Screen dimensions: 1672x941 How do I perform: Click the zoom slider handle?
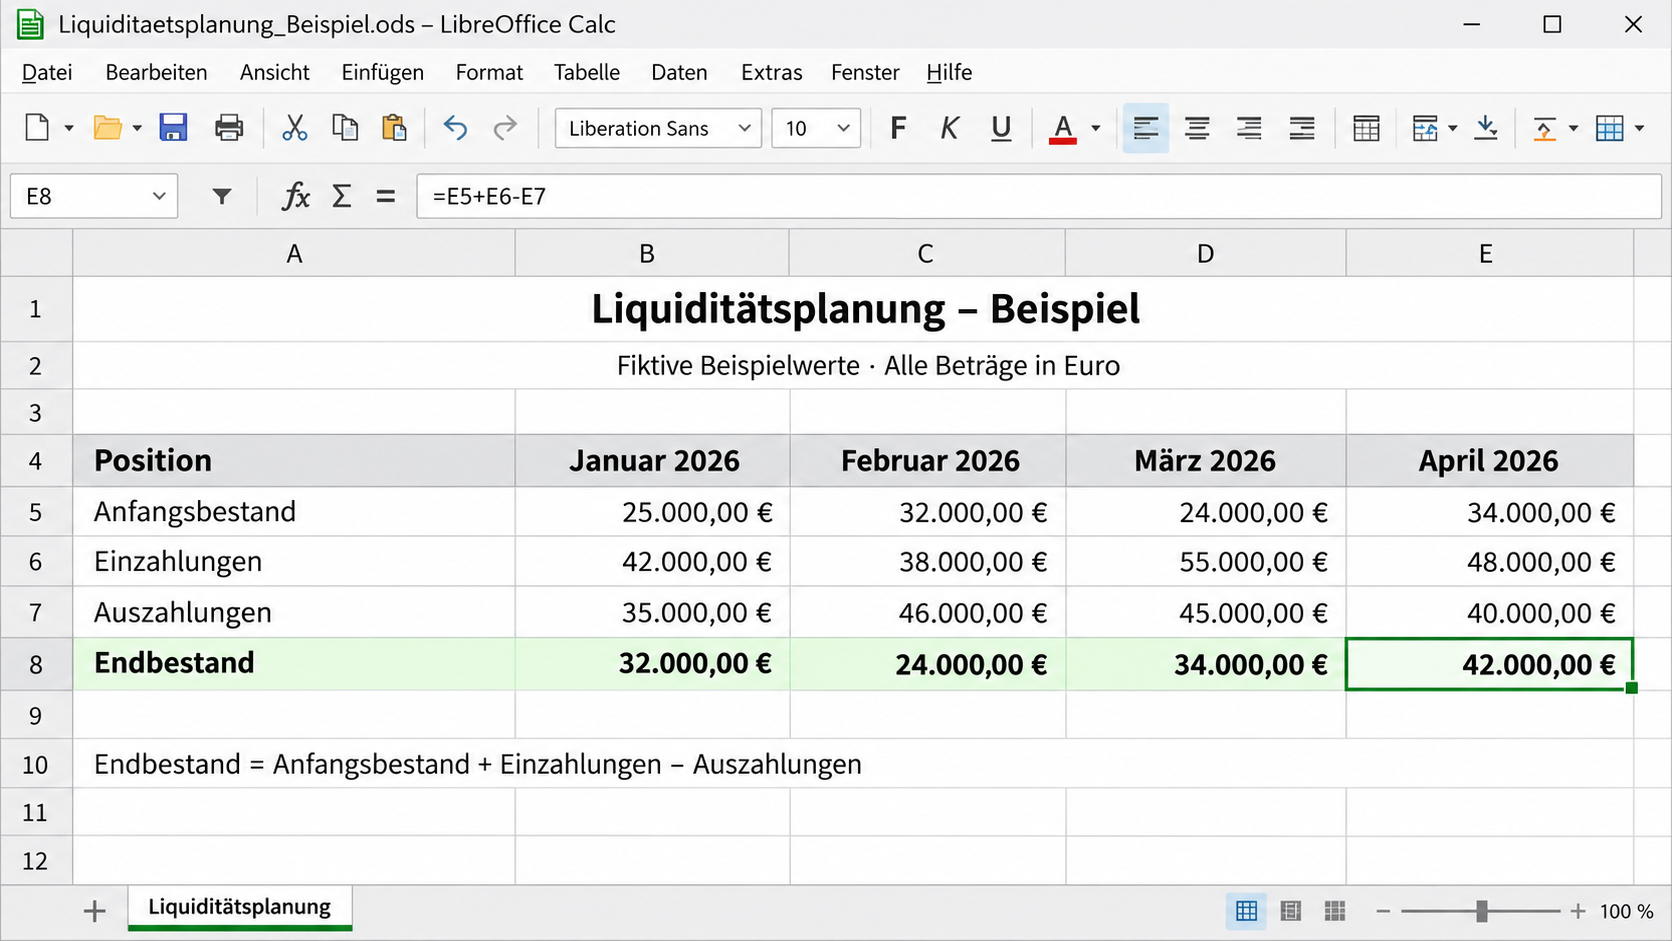pyautogui.click(x=1482, y=911)
